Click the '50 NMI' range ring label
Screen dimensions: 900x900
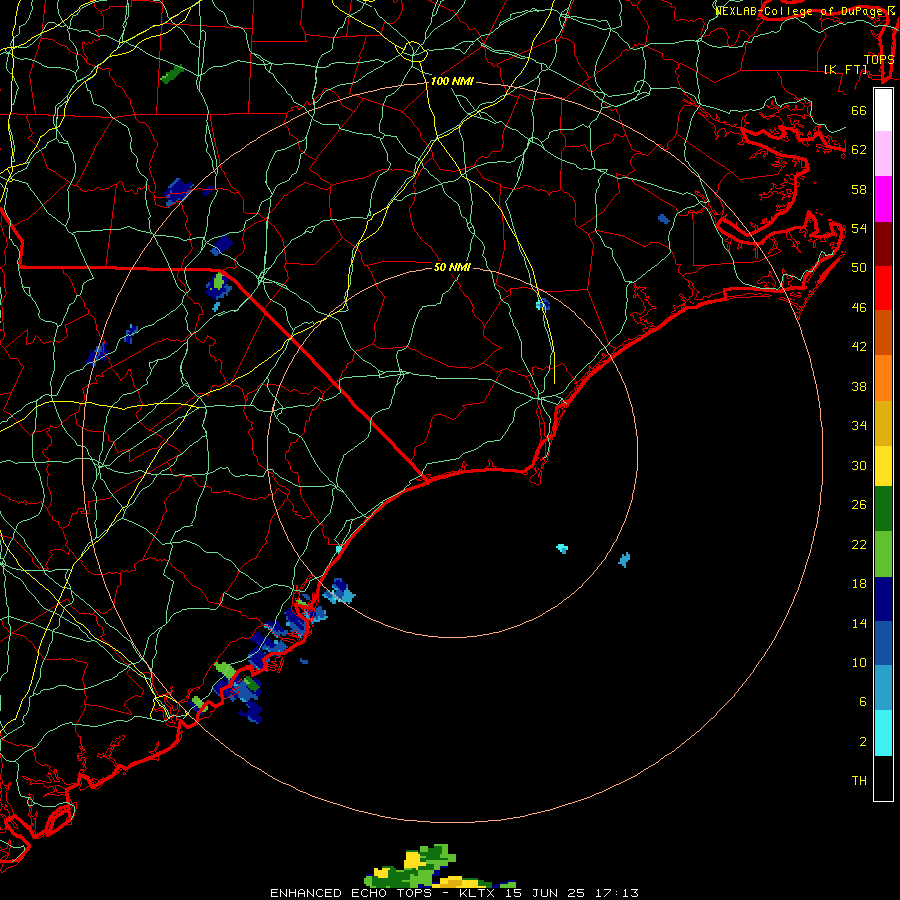[x=452, y=267]
